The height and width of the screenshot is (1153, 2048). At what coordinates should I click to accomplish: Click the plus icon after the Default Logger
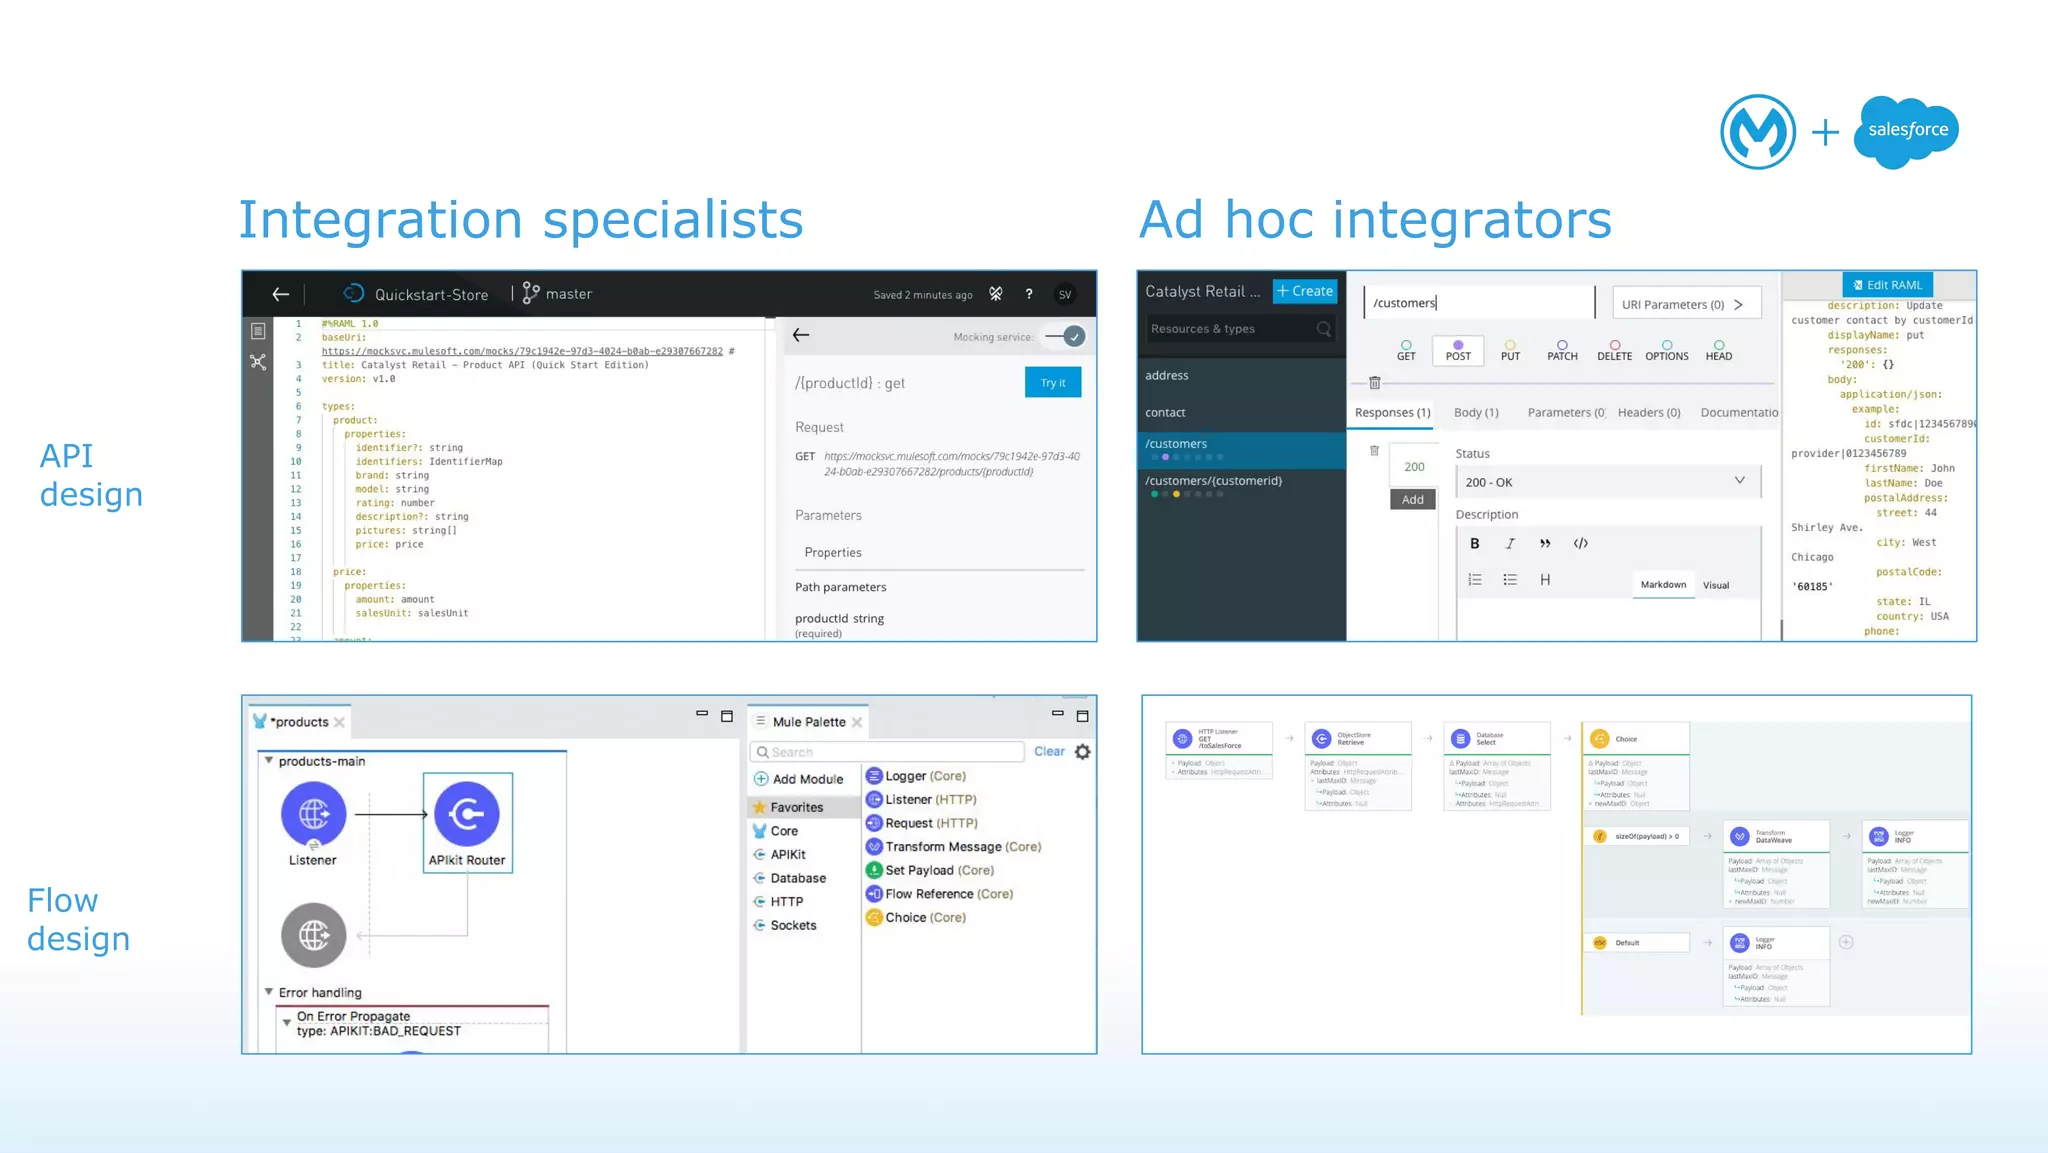tap(1846, 942)
